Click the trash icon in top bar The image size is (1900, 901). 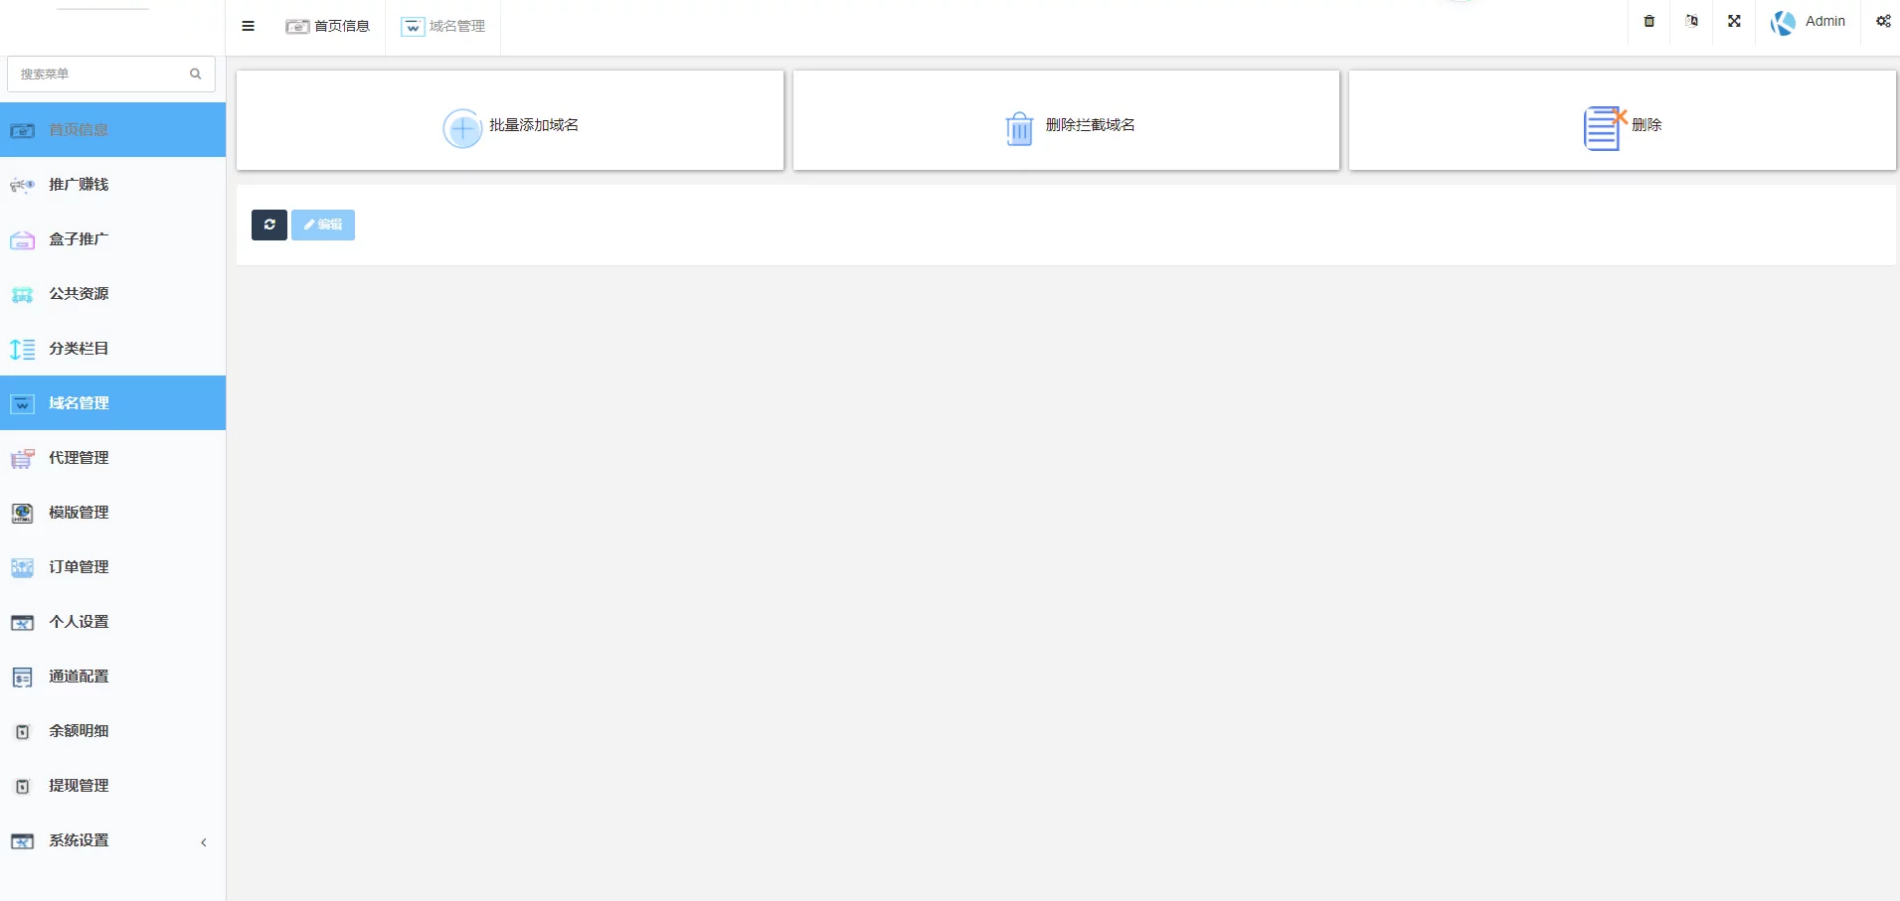pyautogui.click(x=1649, y=21)
